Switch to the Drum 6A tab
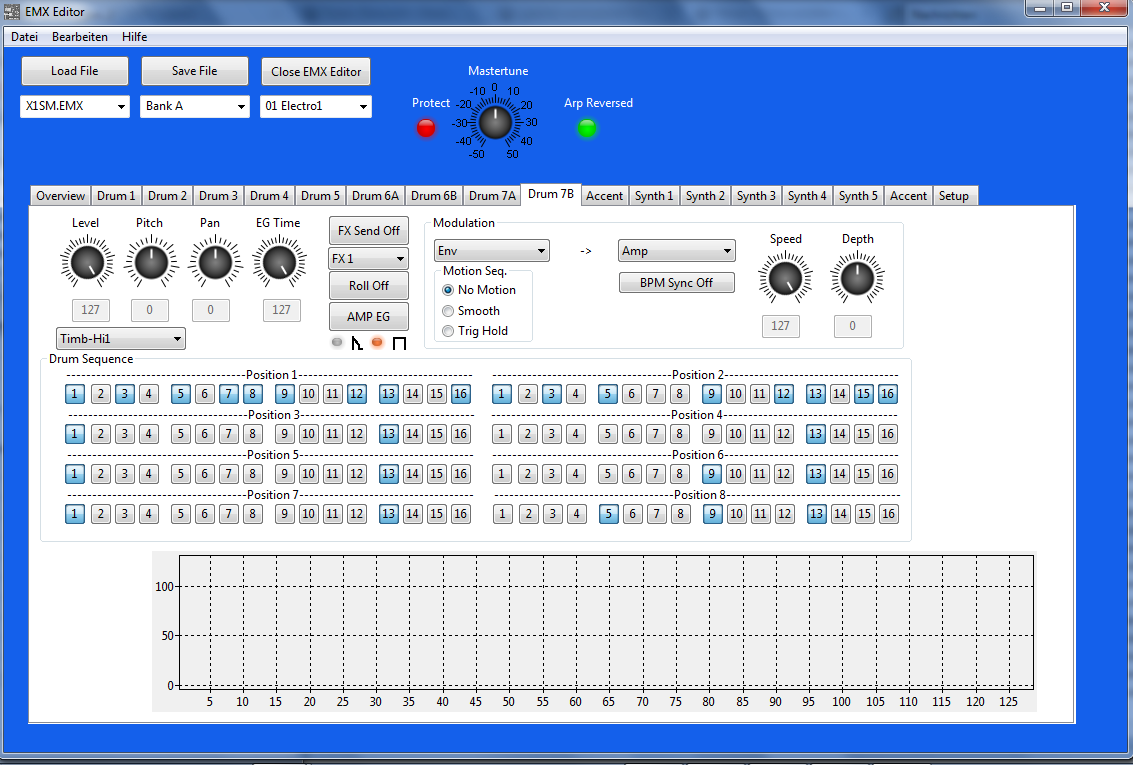This screenshot has height=765, width=1133. (375, 196)
